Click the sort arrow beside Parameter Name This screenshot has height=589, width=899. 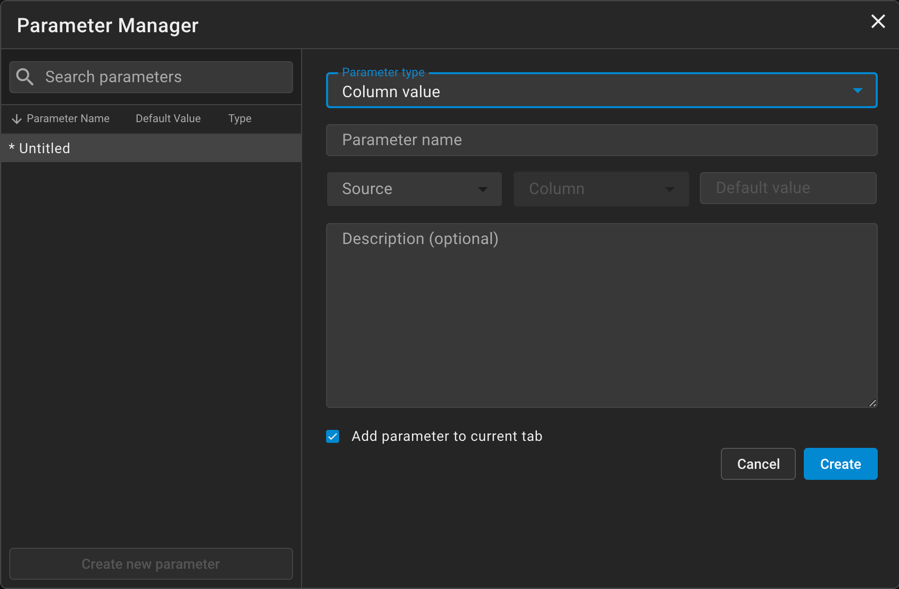(x=16, y=119)
